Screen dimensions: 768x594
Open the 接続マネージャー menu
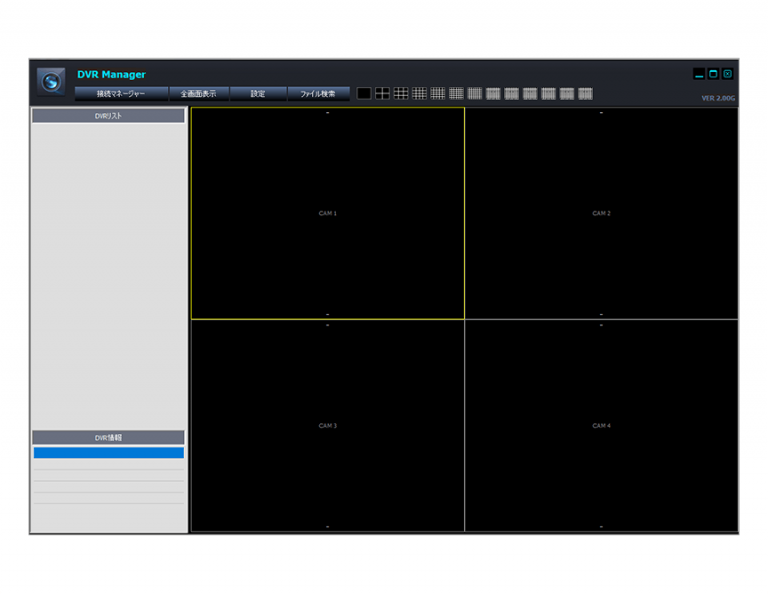pos(121,94)
